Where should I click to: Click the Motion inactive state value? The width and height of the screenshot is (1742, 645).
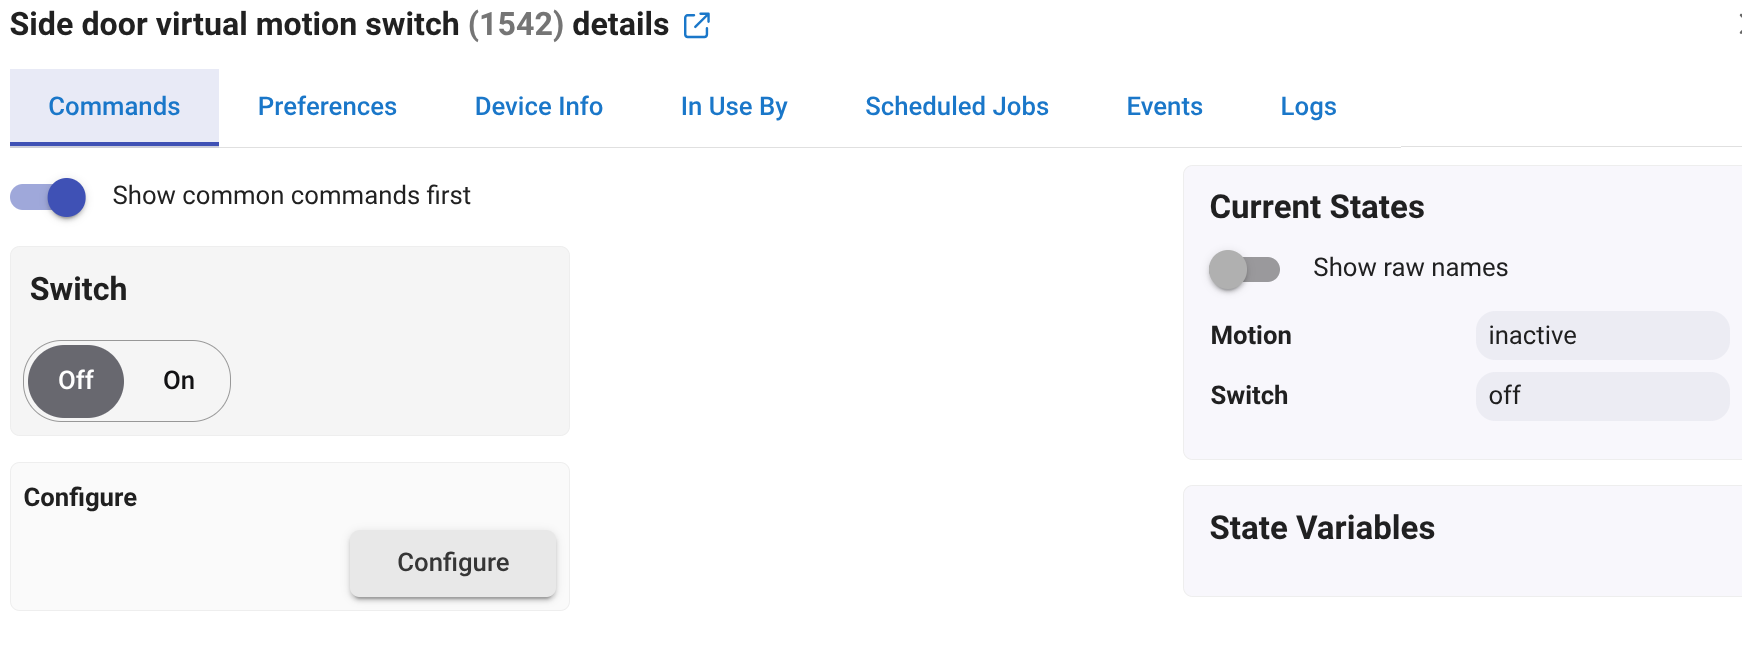[x=1602, y=335]
